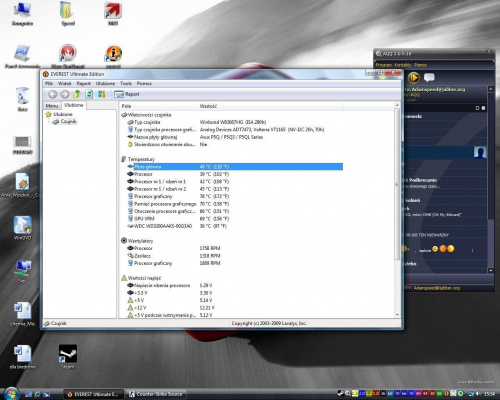Click the show desktop quick launch icon
500x400 pixels.
point(28,394)
